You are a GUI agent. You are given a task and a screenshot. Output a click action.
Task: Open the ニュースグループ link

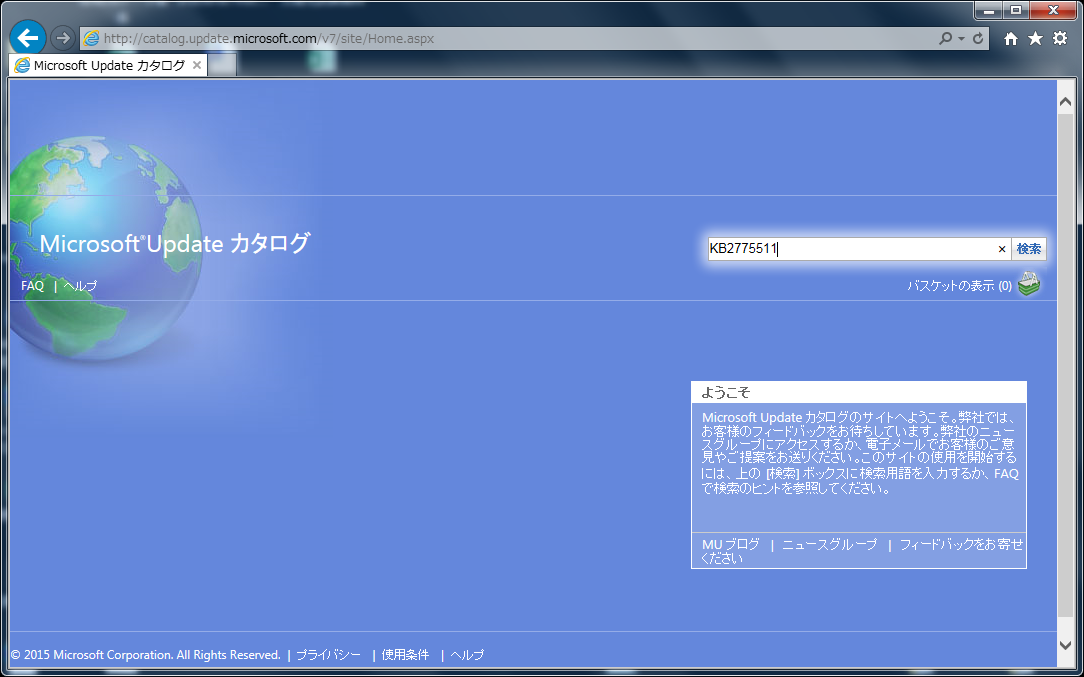pyautogui.click(x=829, y=545)
